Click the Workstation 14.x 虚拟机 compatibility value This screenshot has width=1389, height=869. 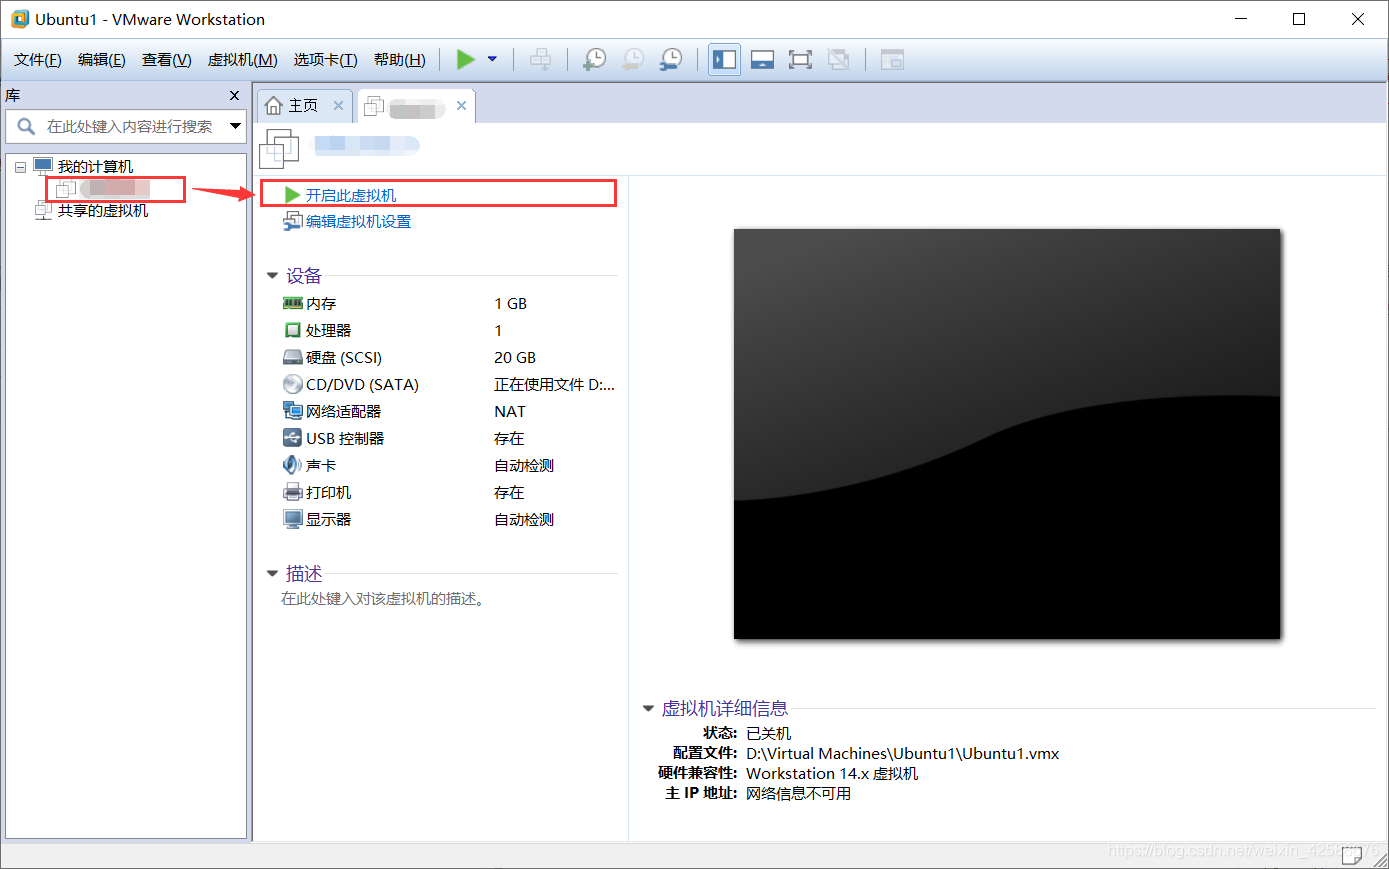click(x=832, y=774)
